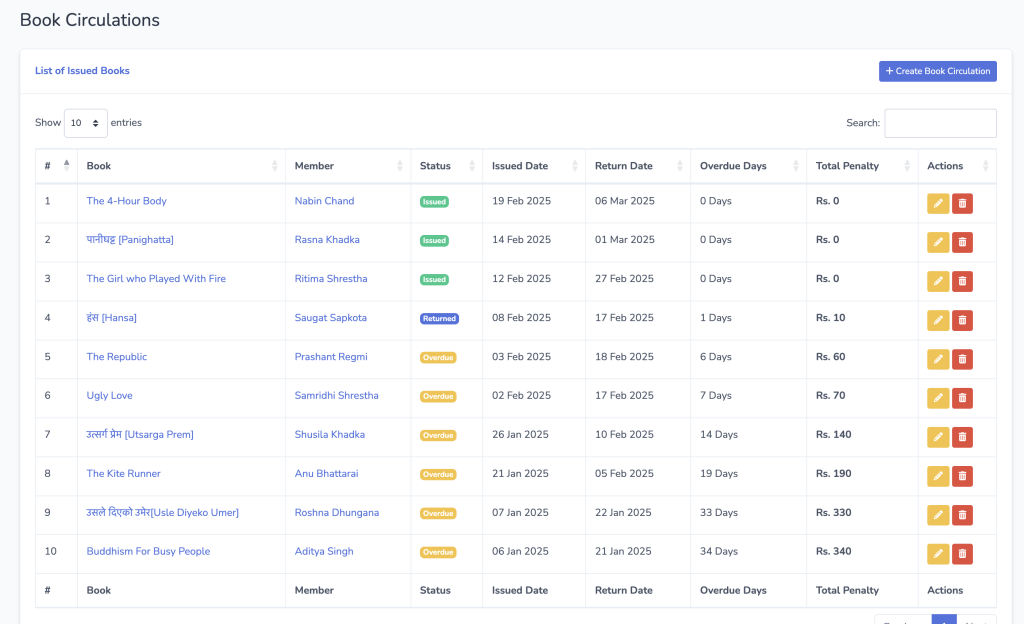Edit Buddhism For Busy People circulation

[938, 554]
